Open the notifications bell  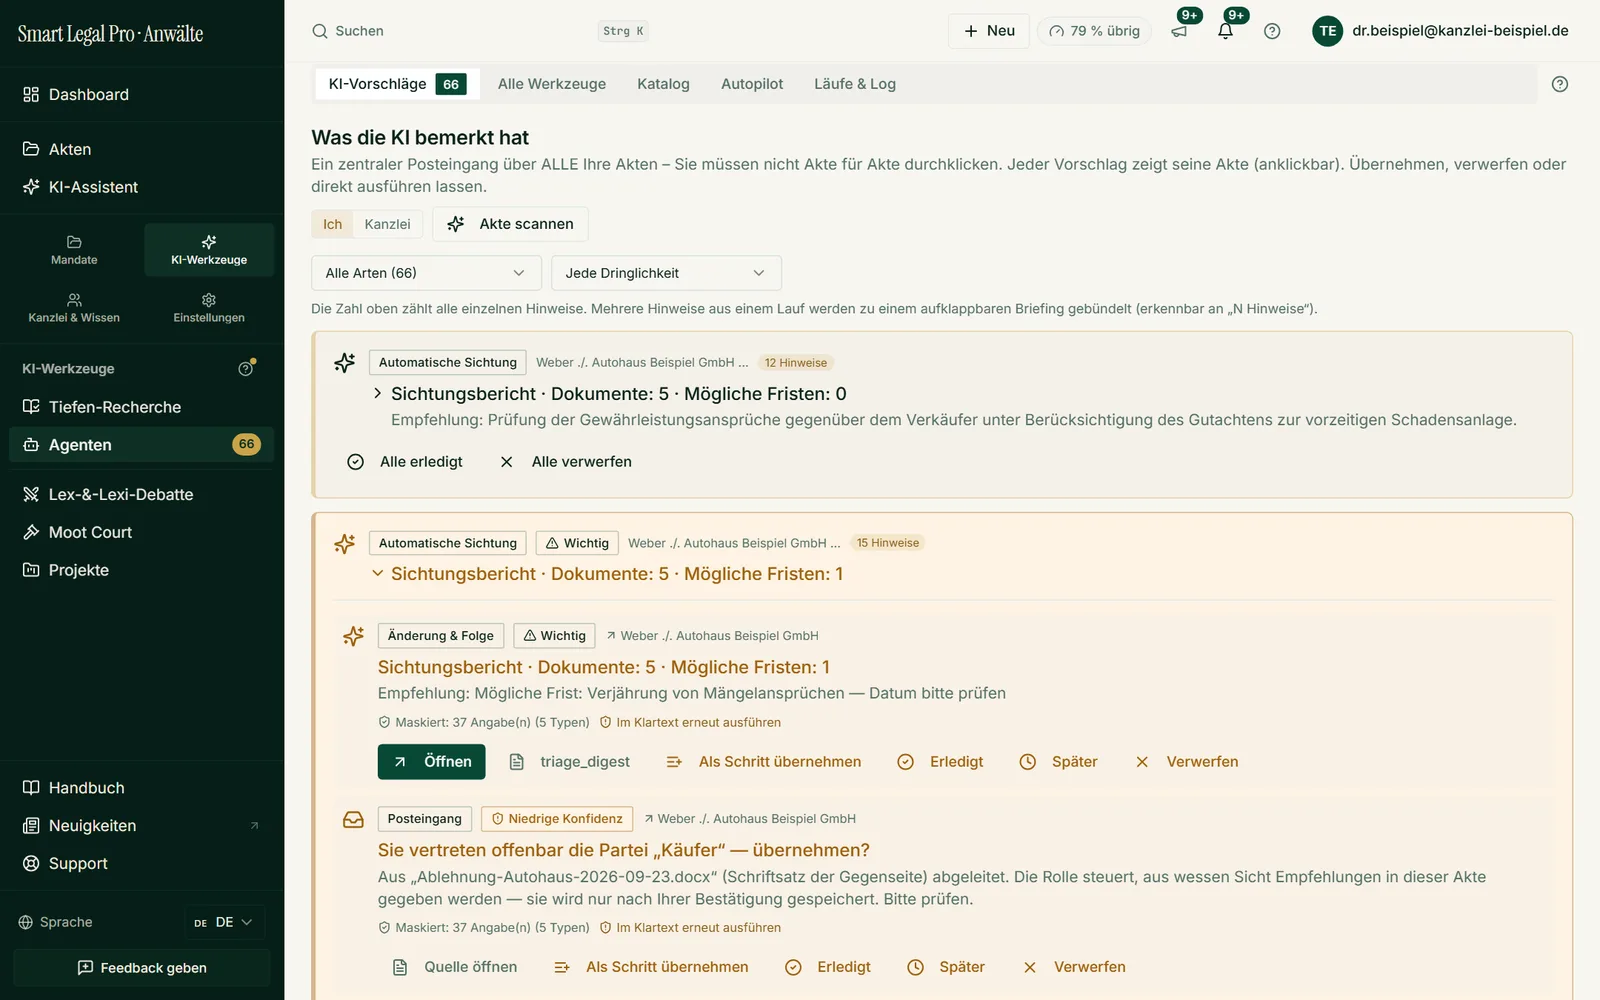(x=1225, y=31)
